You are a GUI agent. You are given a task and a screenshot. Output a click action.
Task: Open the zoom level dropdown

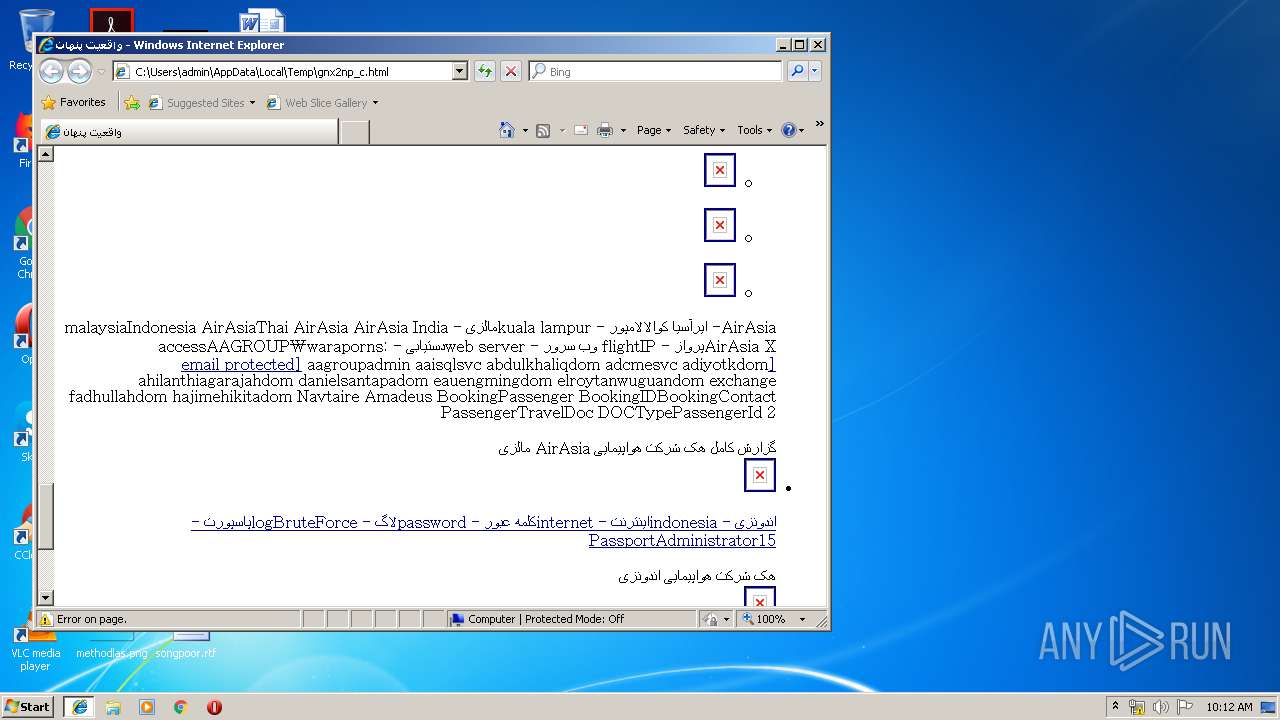(x=802, y=619)
